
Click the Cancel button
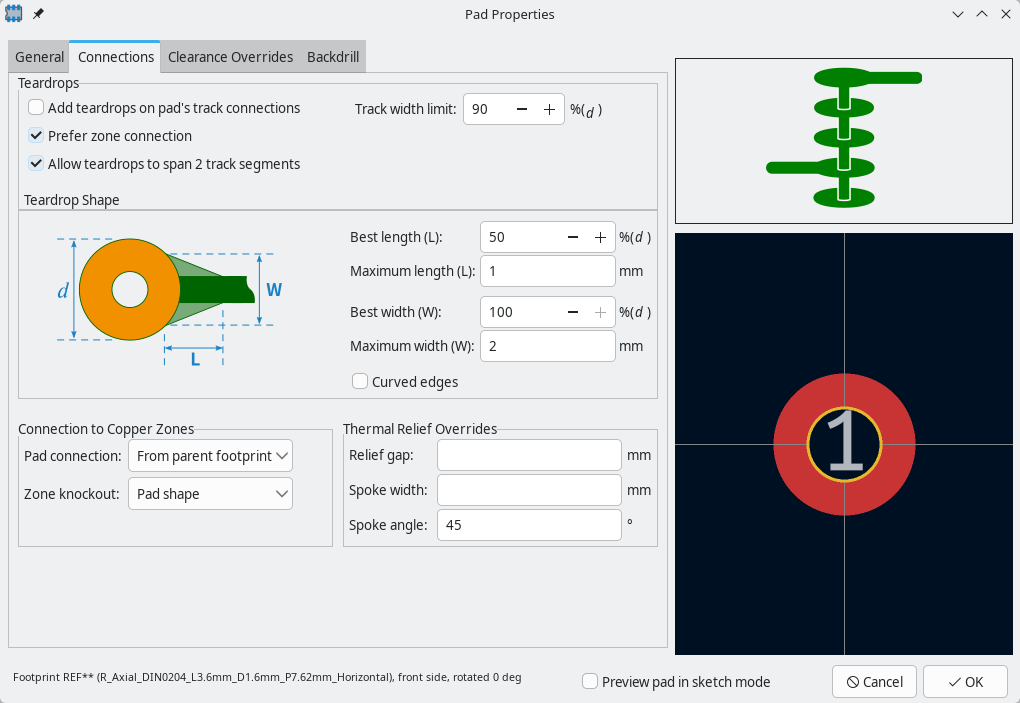pos(874,682)
